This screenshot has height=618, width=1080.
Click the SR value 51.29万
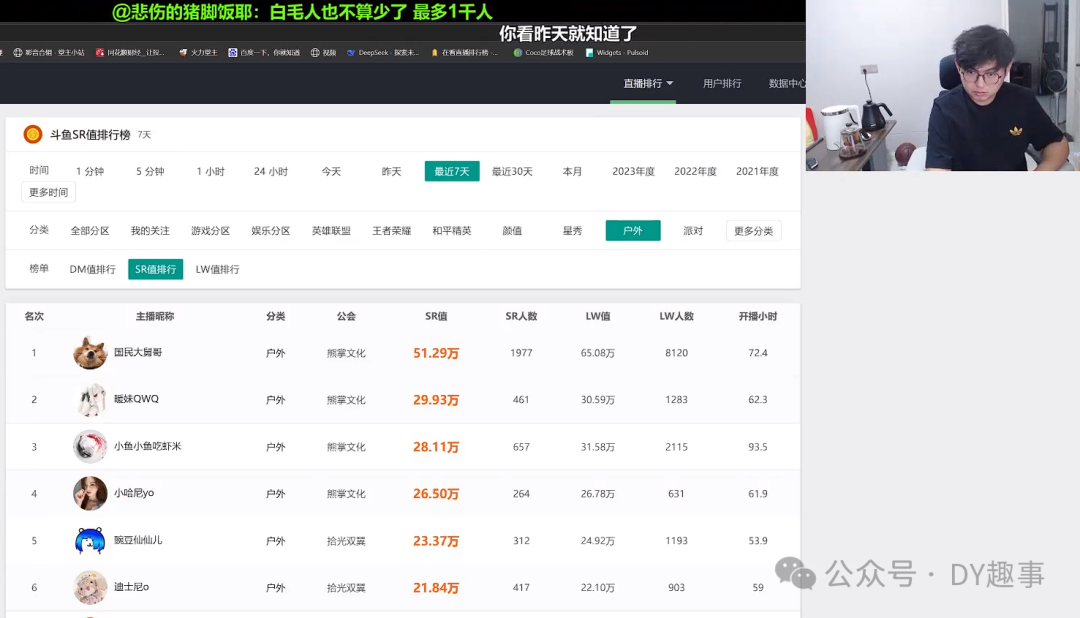pyautogui.click(x=436, y=353)
